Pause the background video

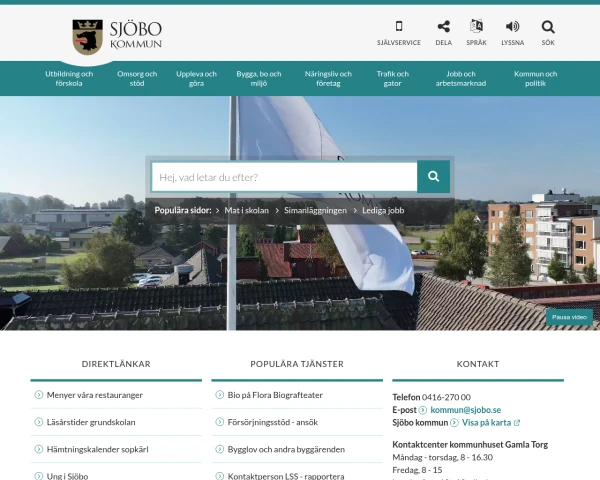tap(569, 317)
